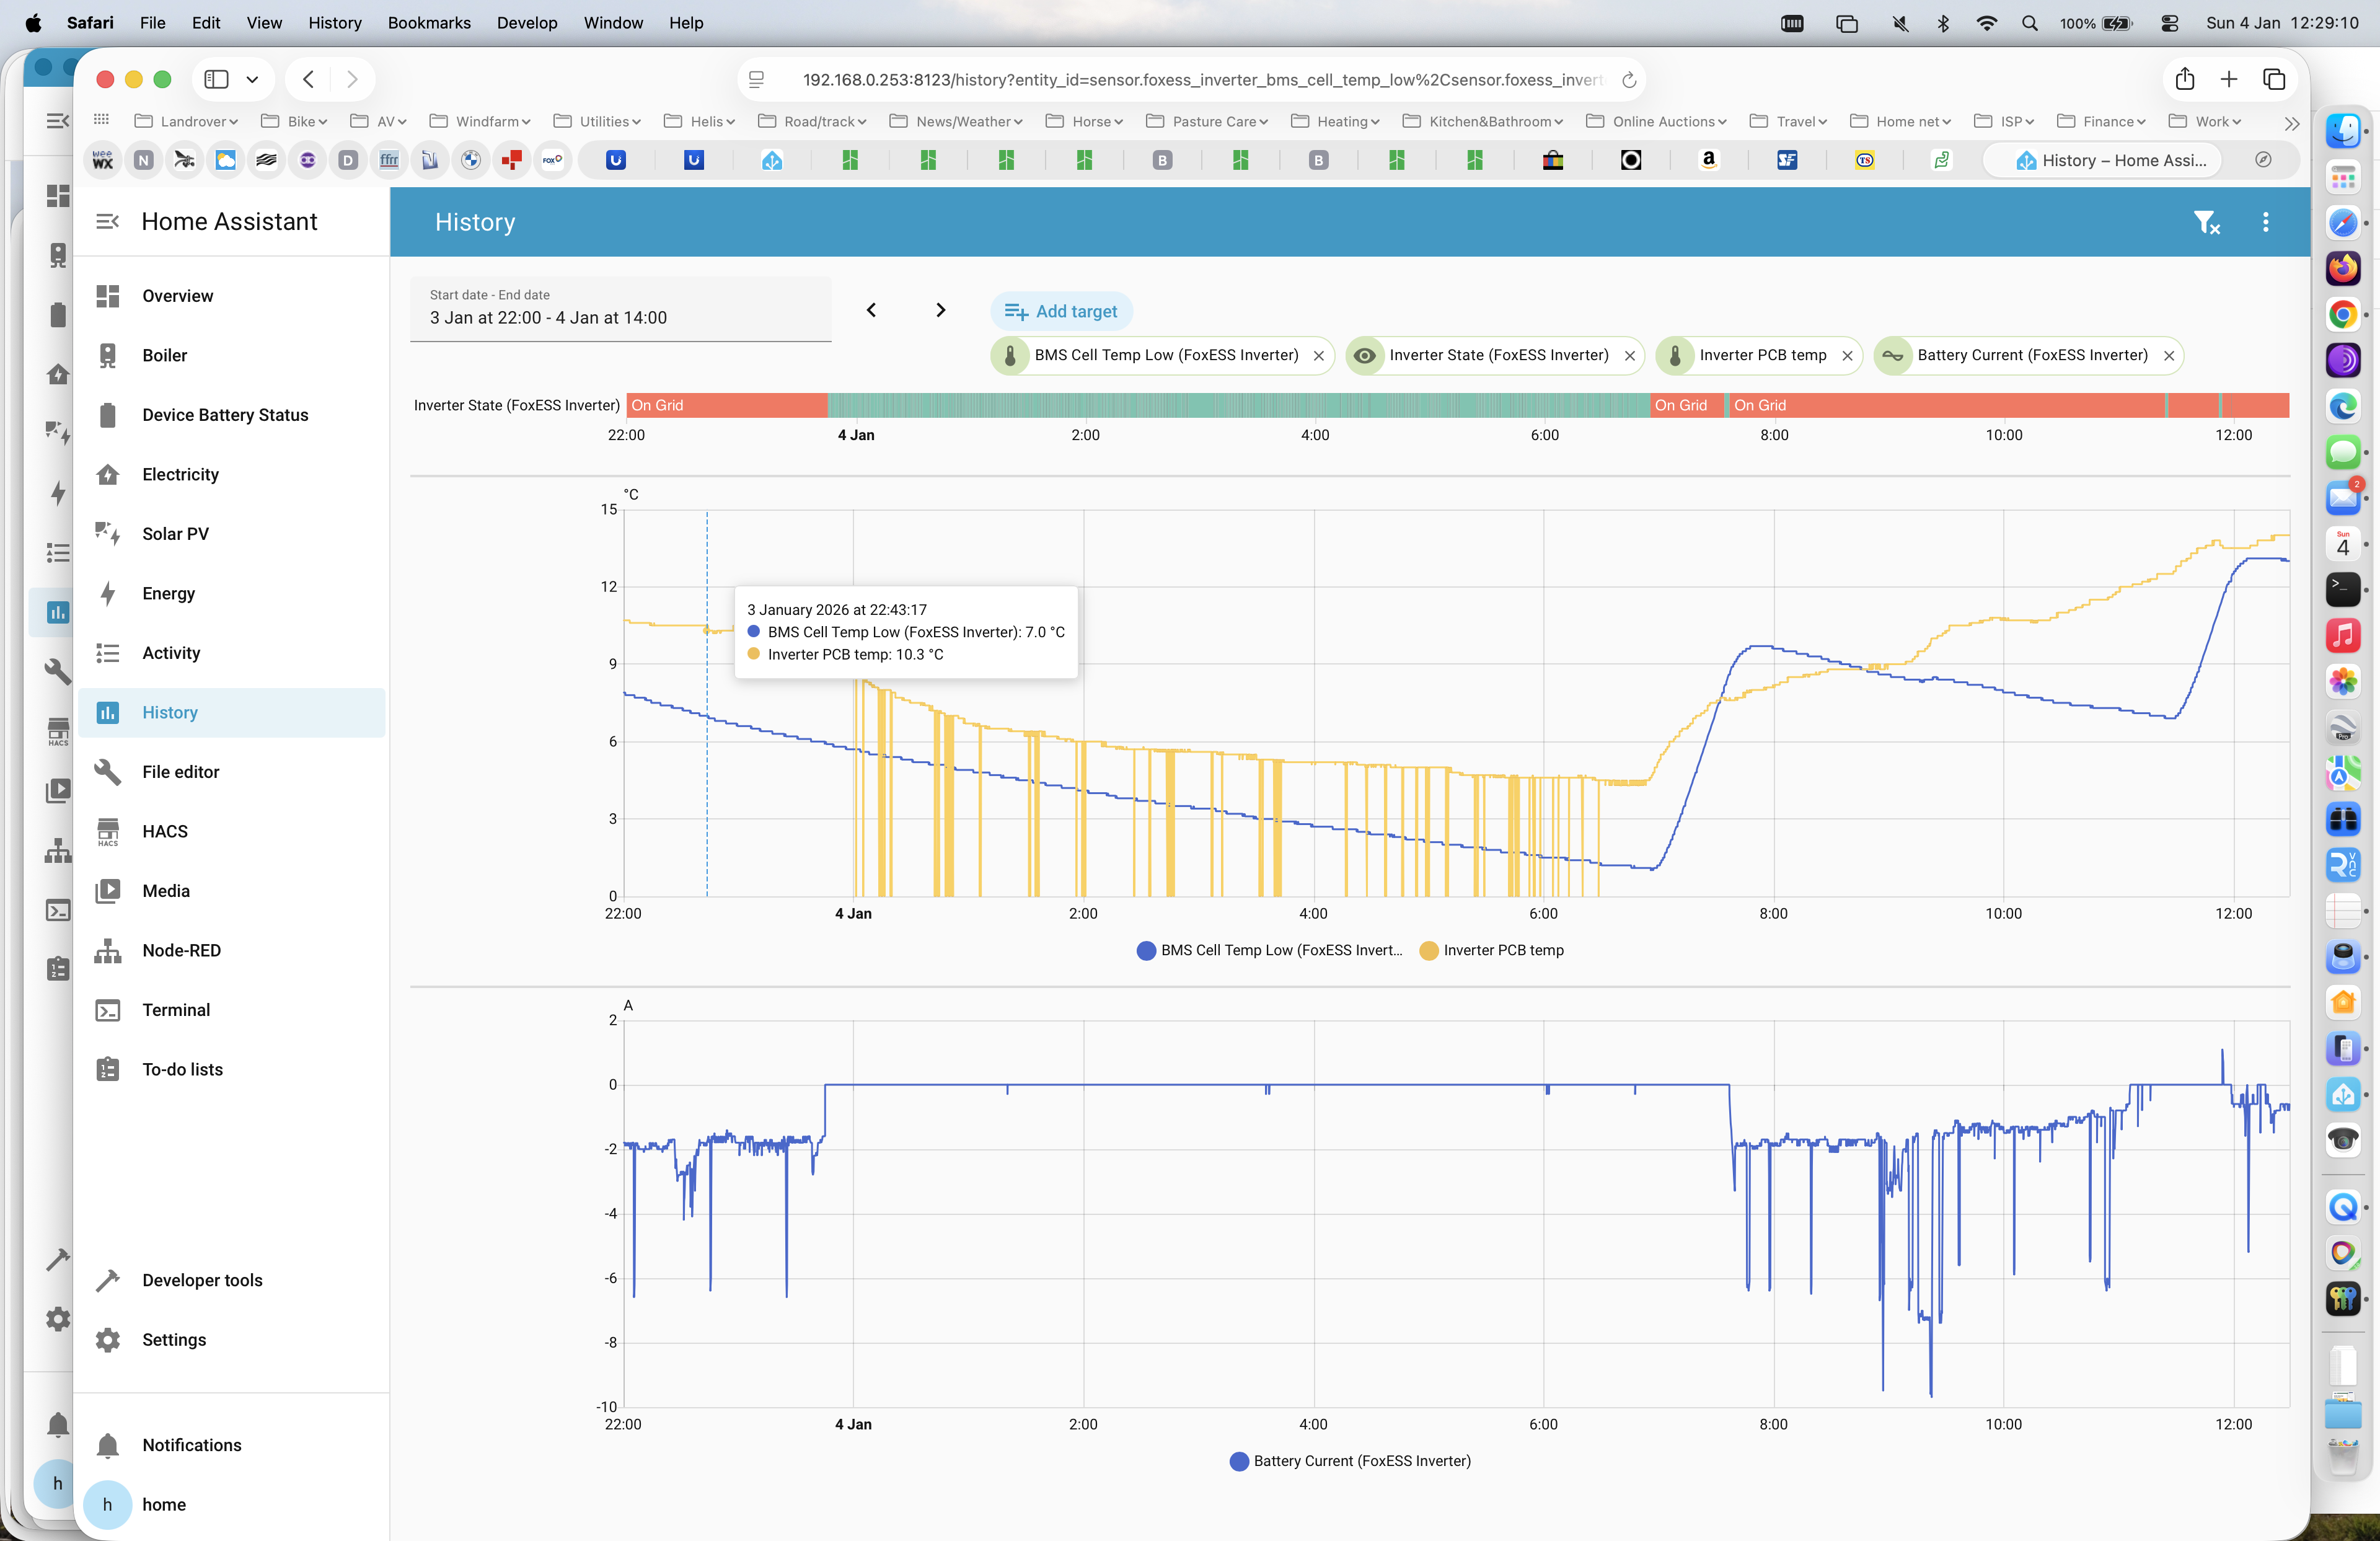Open Safari sidebar options dropdown chevron

click(x=252, y=80)
